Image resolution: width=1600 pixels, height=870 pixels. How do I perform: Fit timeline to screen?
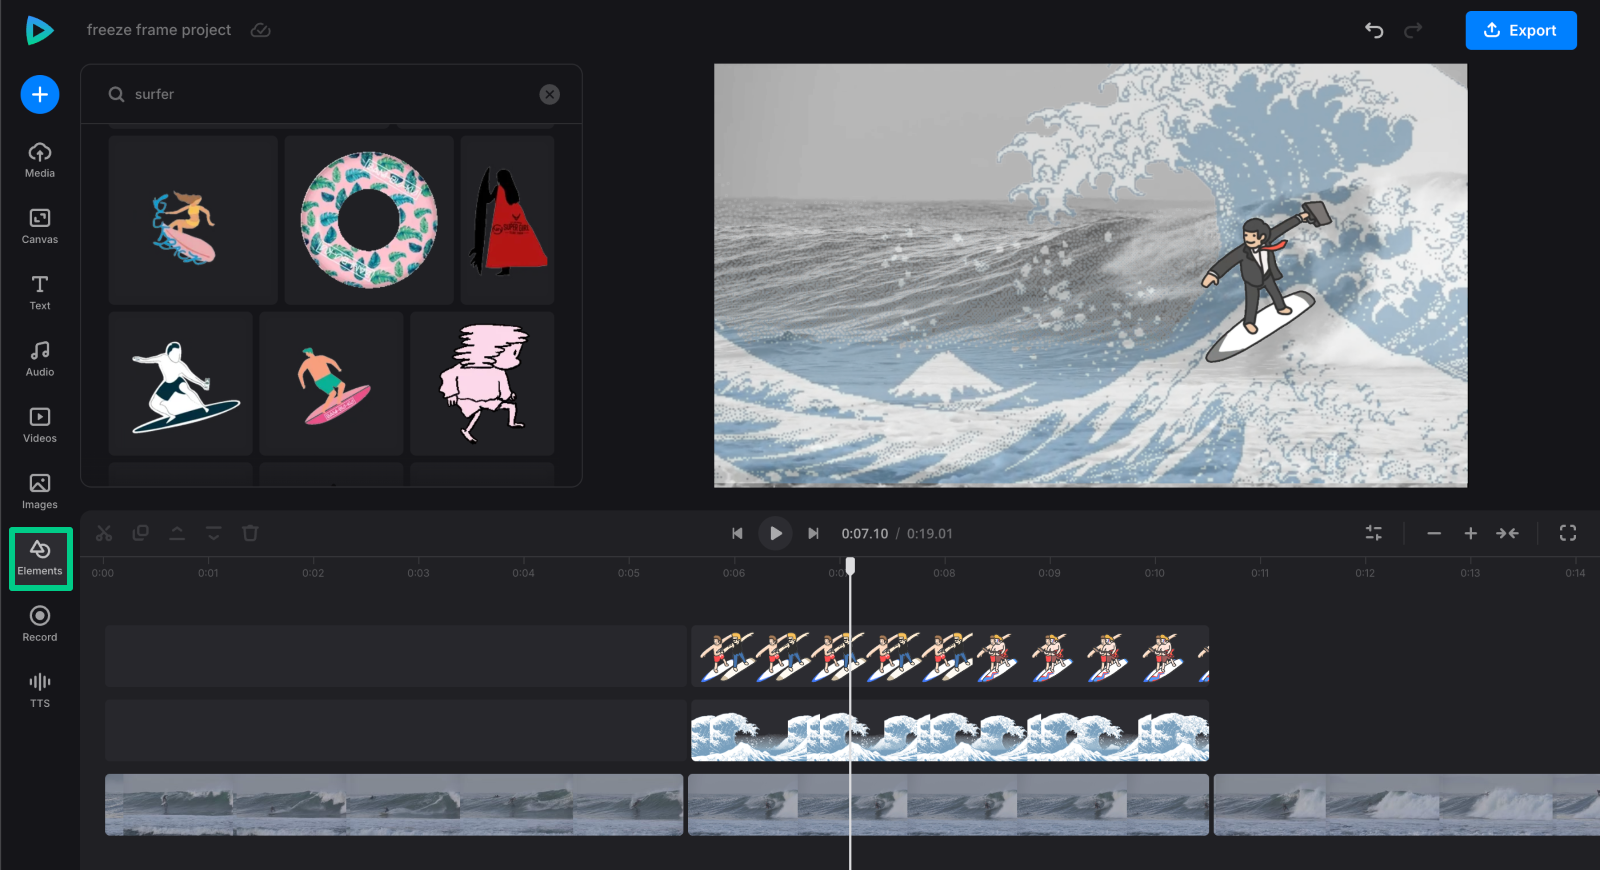(x=1507, y=533)
